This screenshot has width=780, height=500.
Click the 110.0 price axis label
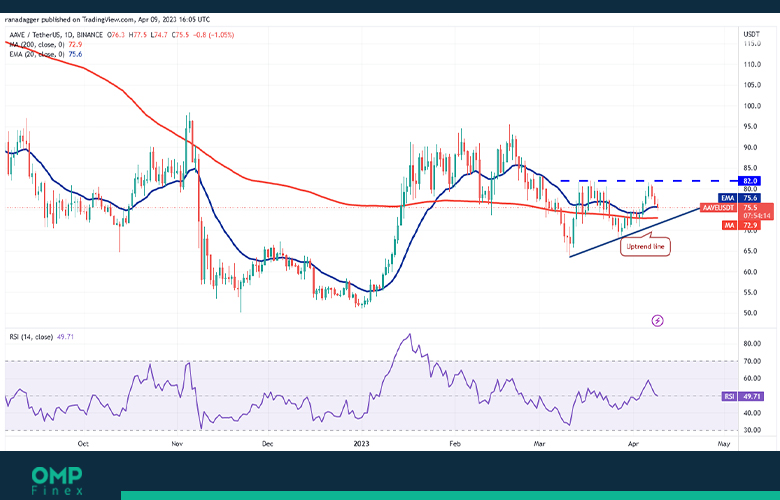[752, 64]
